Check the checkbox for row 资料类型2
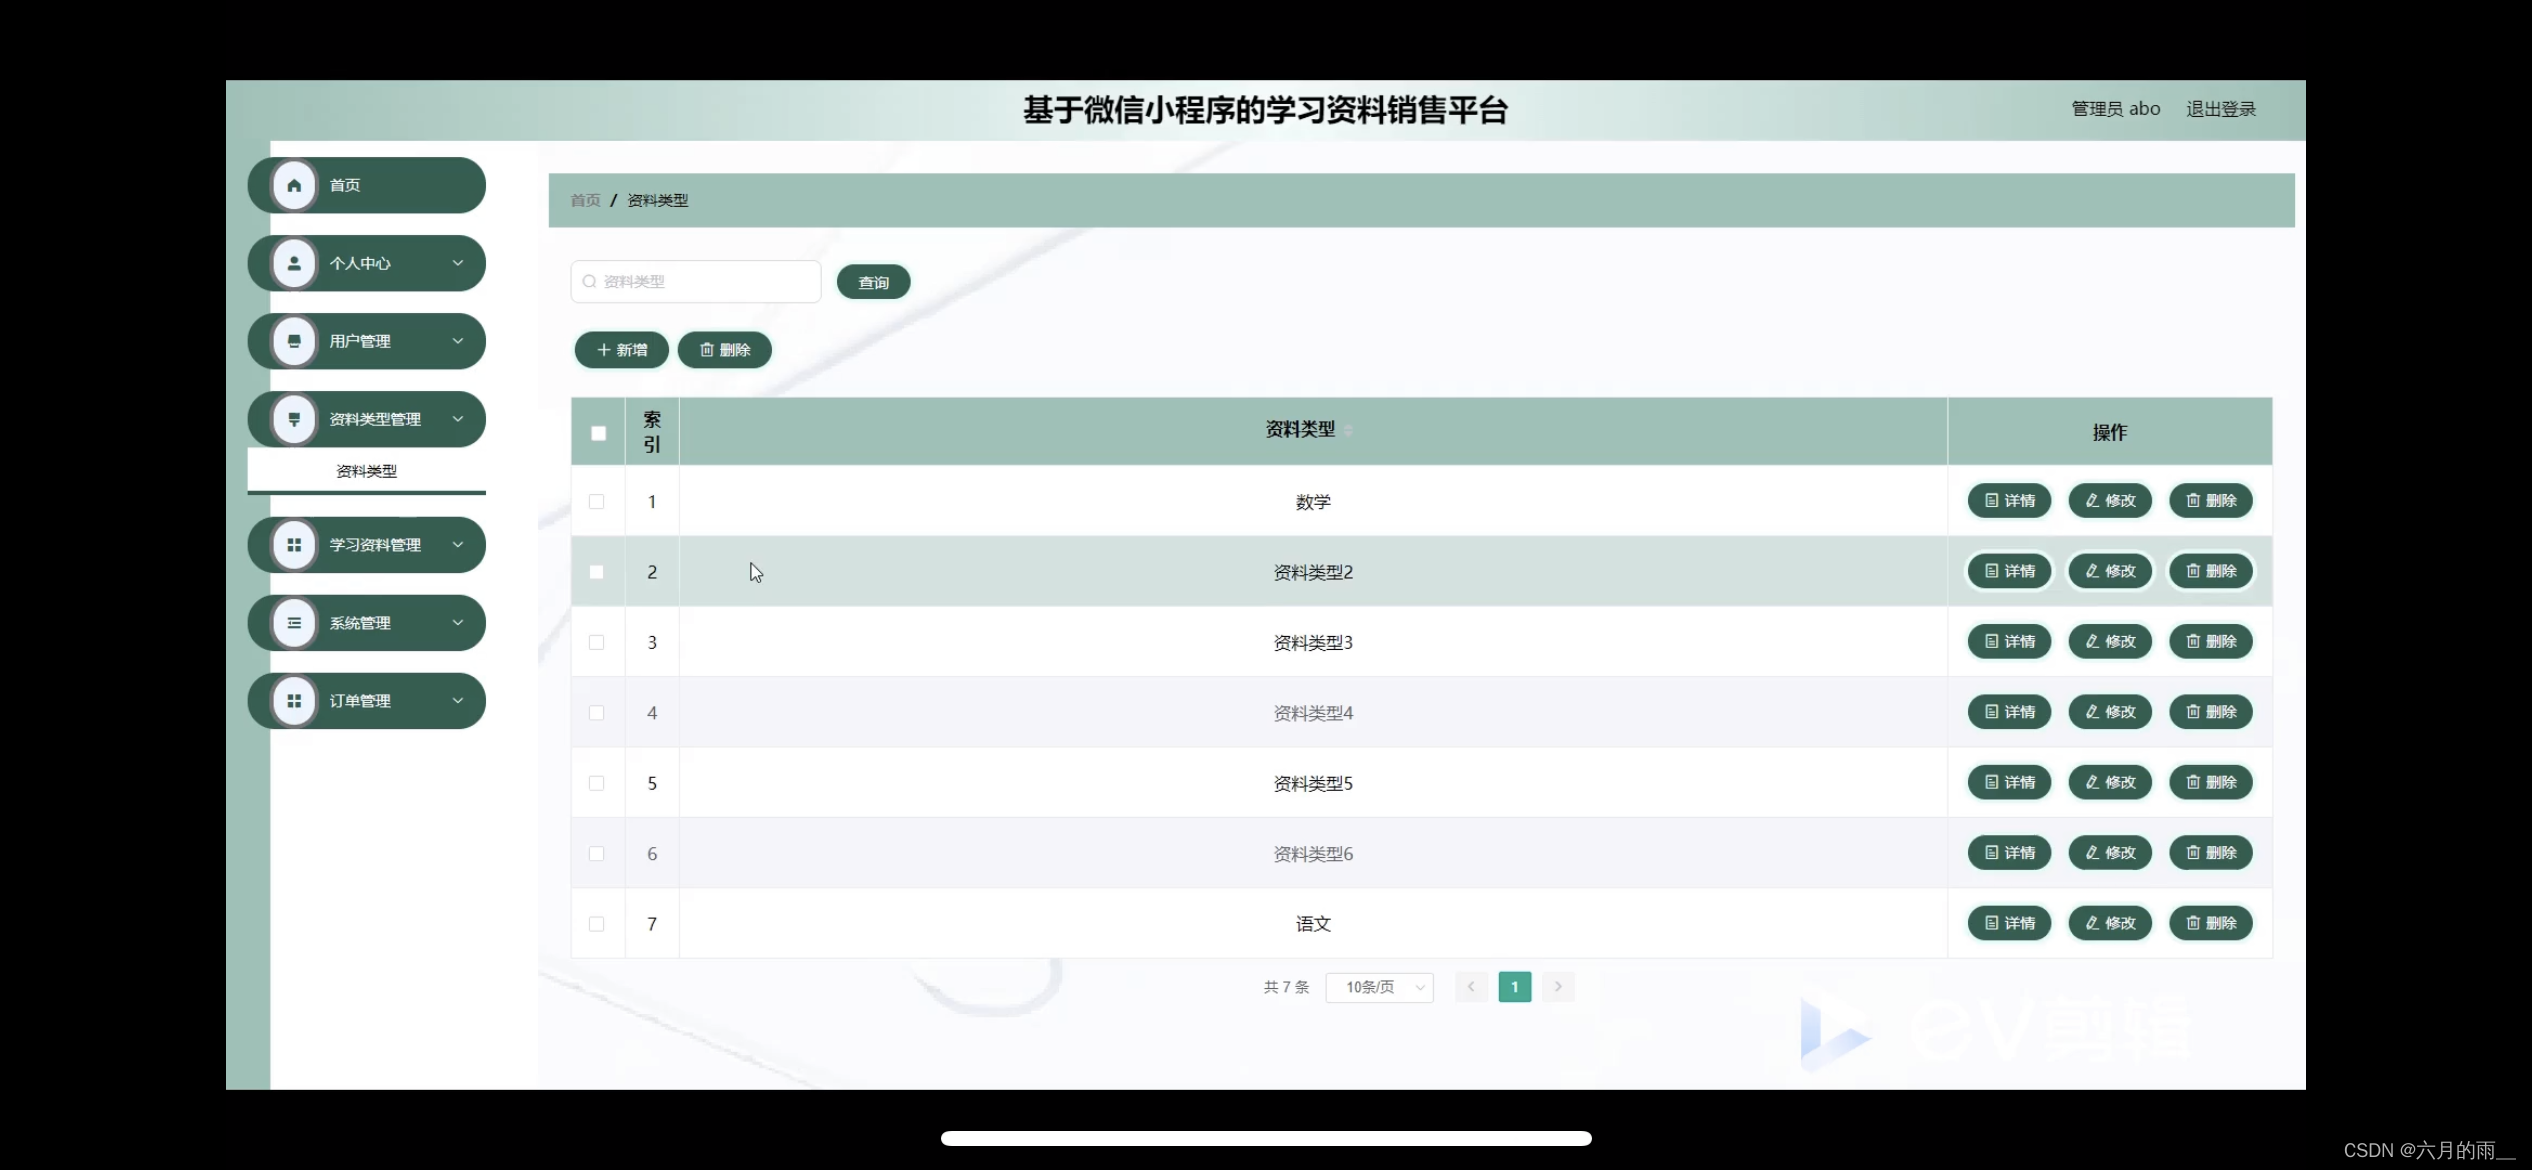This screenshot has width=2532, height=1170. click(597, 572)
